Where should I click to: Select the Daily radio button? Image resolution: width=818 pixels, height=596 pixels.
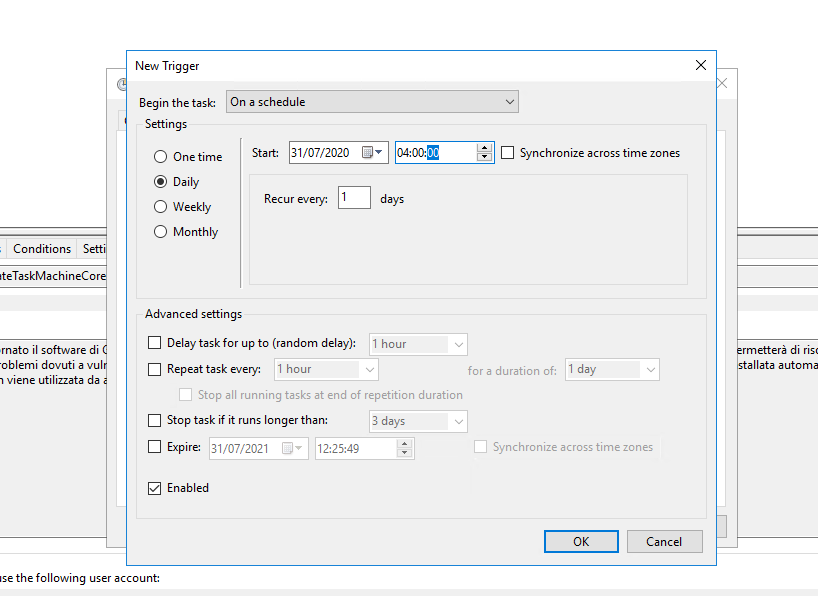pos(160,182)
